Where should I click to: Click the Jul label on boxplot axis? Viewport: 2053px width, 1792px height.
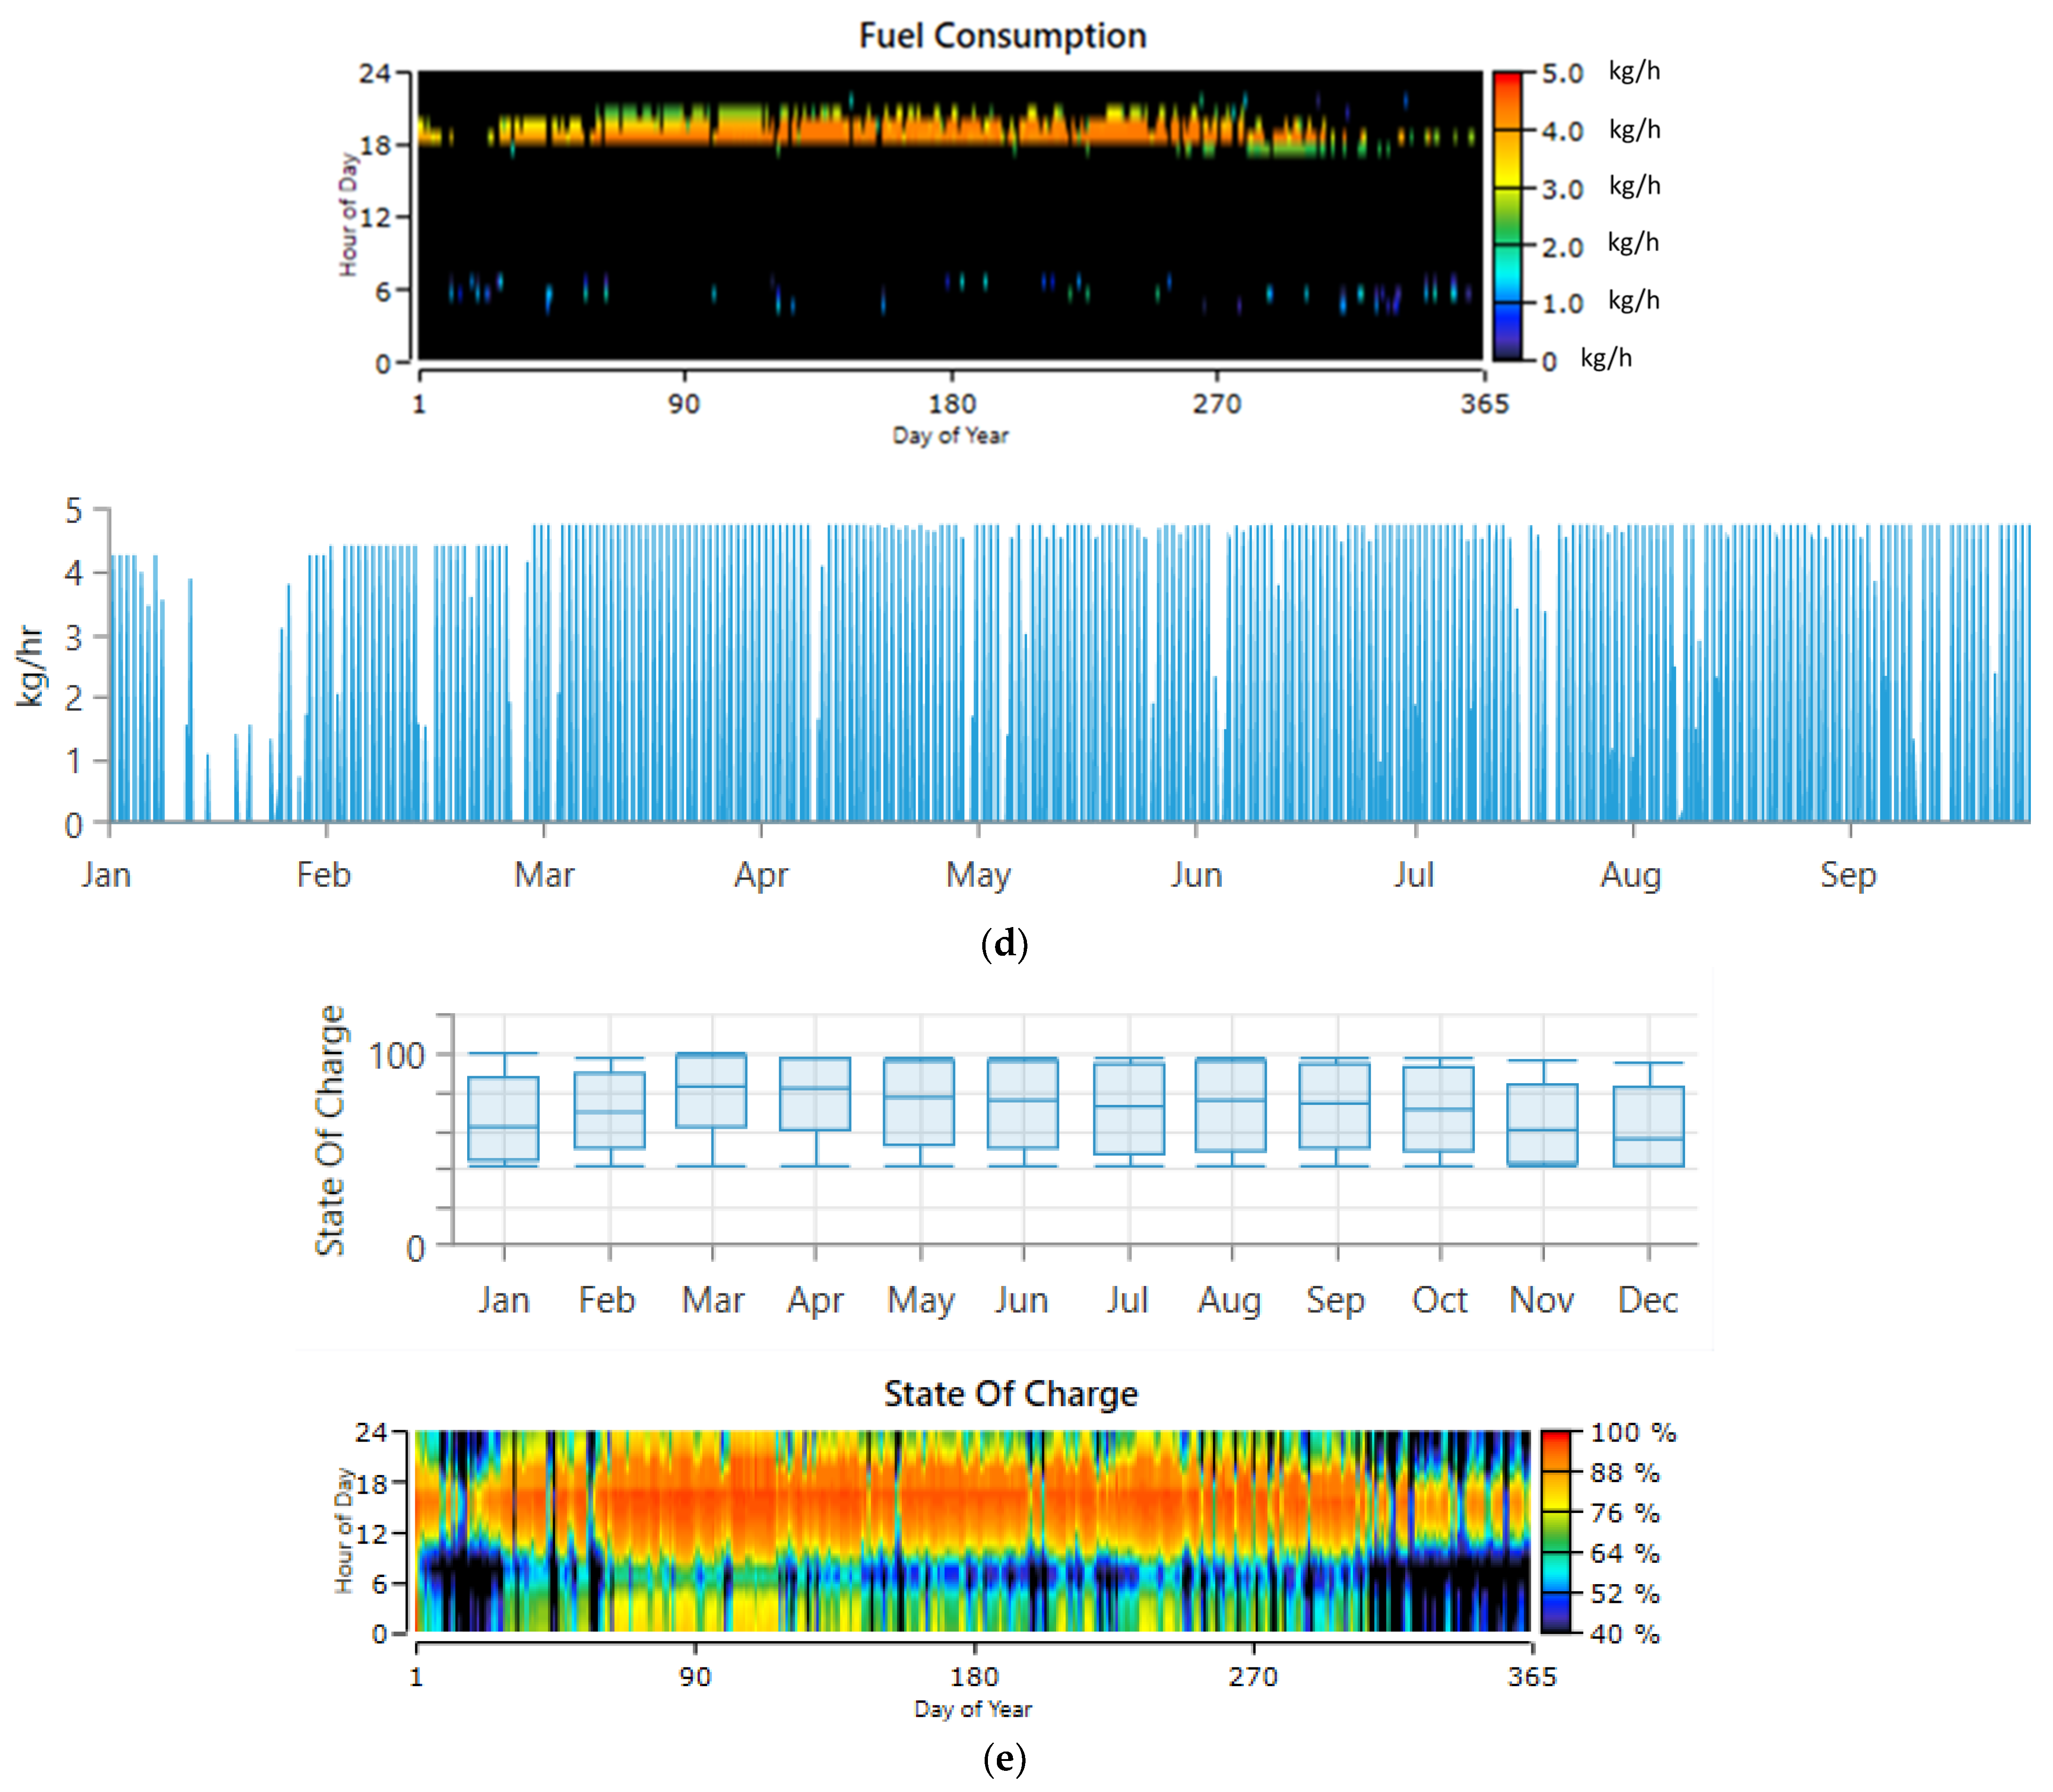pos(1127,1300)
